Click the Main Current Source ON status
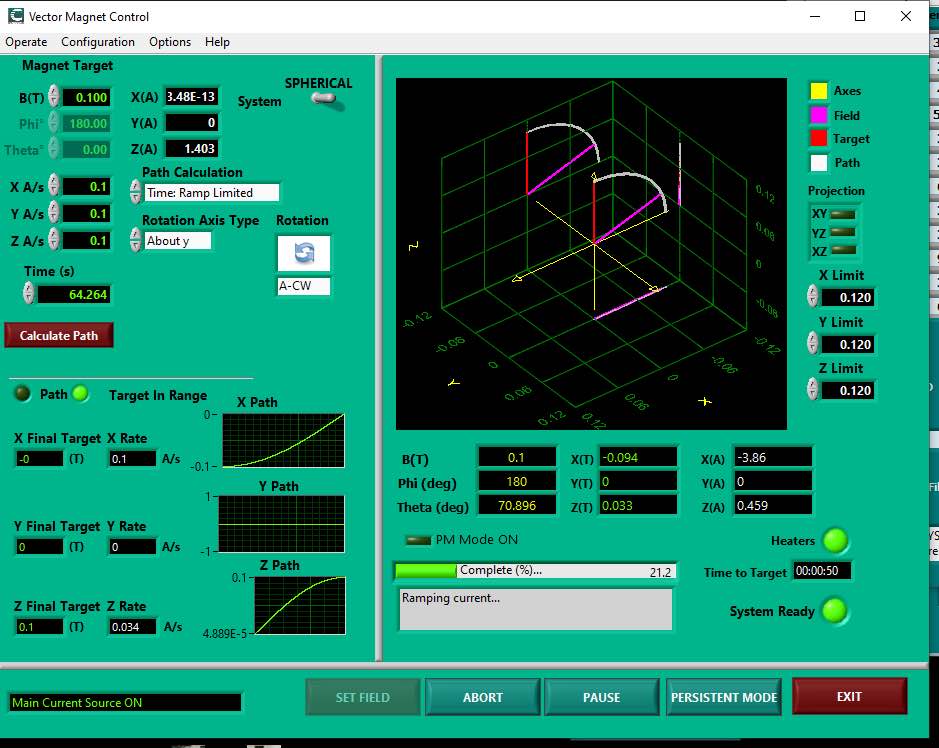 point(125,702)
